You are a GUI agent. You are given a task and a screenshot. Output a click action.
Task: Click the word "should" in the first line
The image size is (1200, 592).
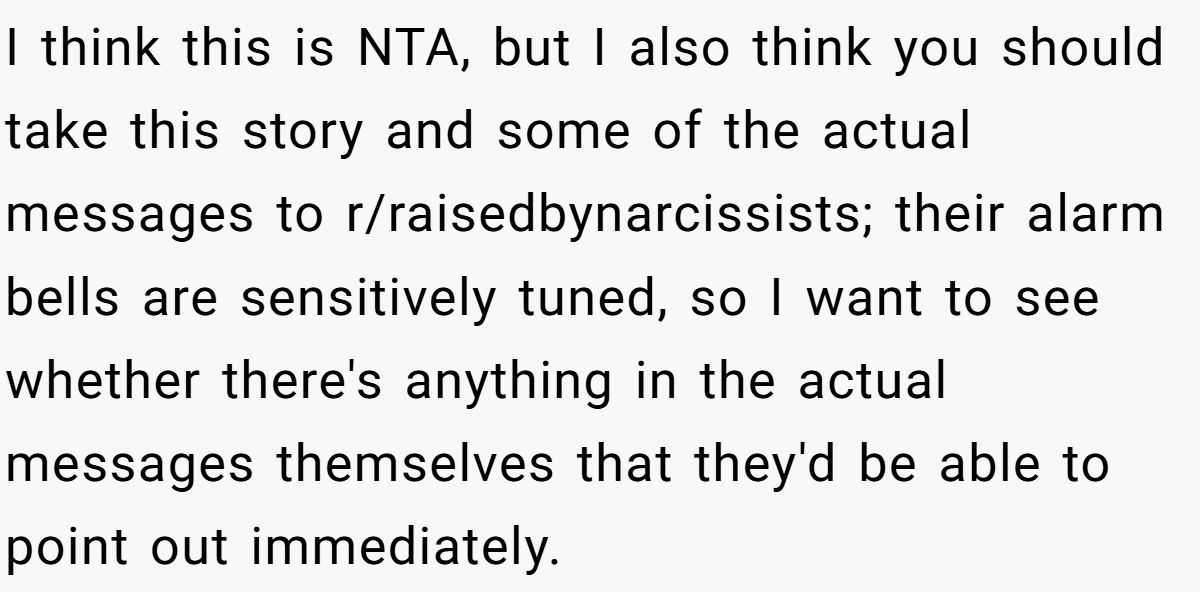(1083, 50)
